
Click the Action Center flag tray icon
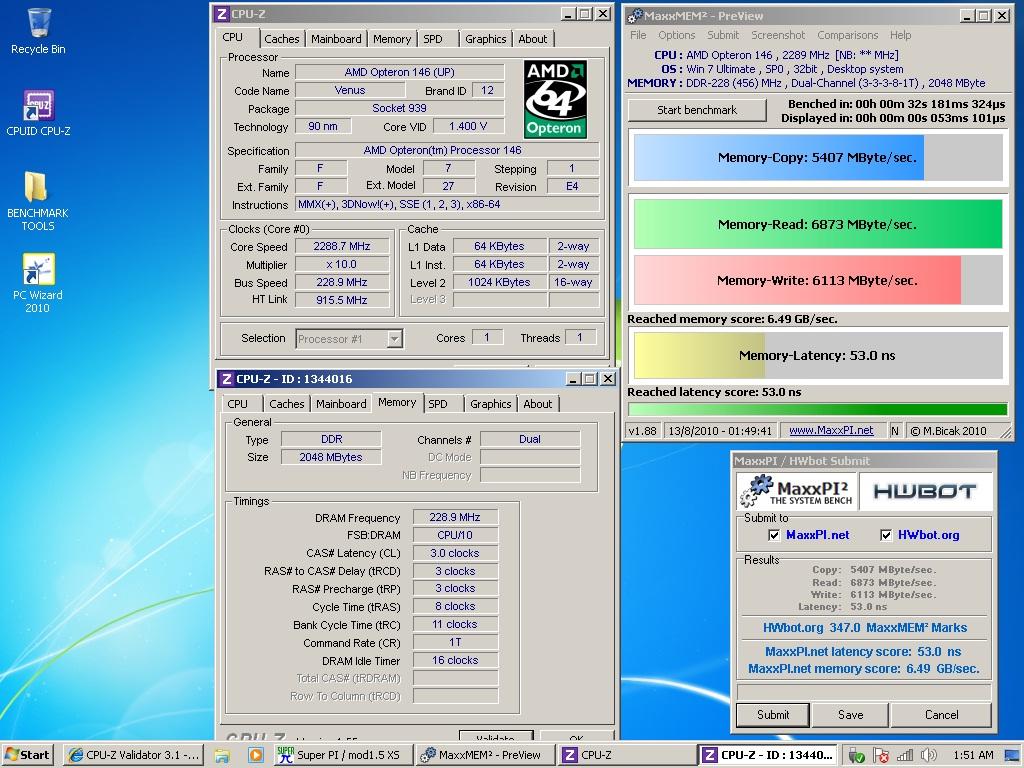[x=880, y=756]
